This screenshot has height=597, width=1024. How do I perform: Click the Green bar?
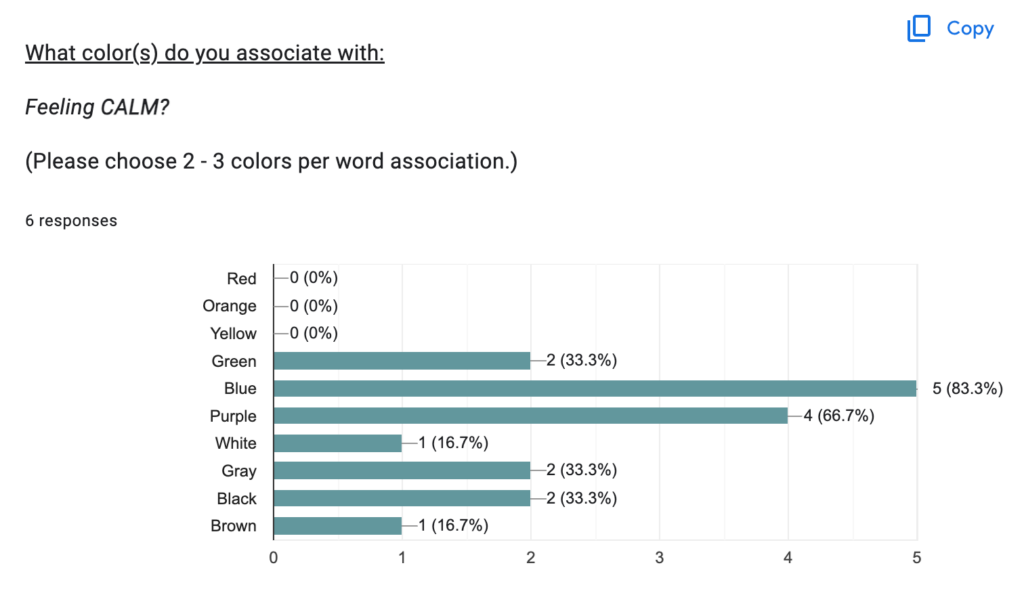402,361
